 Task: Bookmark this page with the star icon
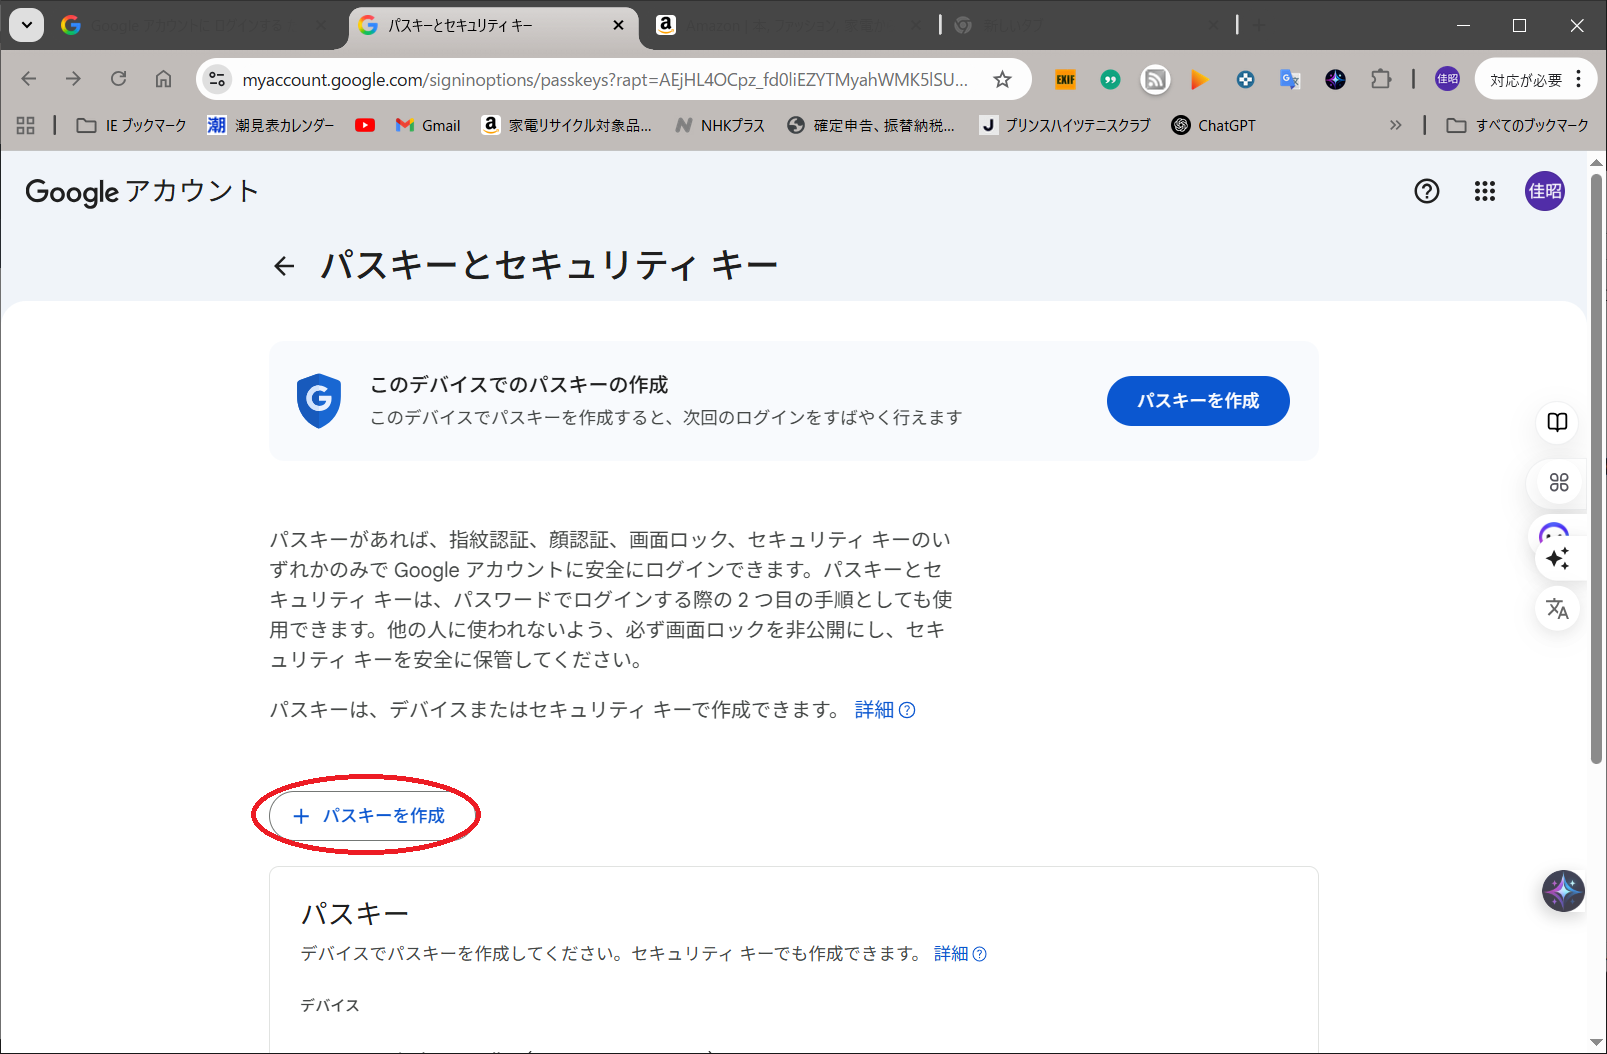pos(1002,80)
